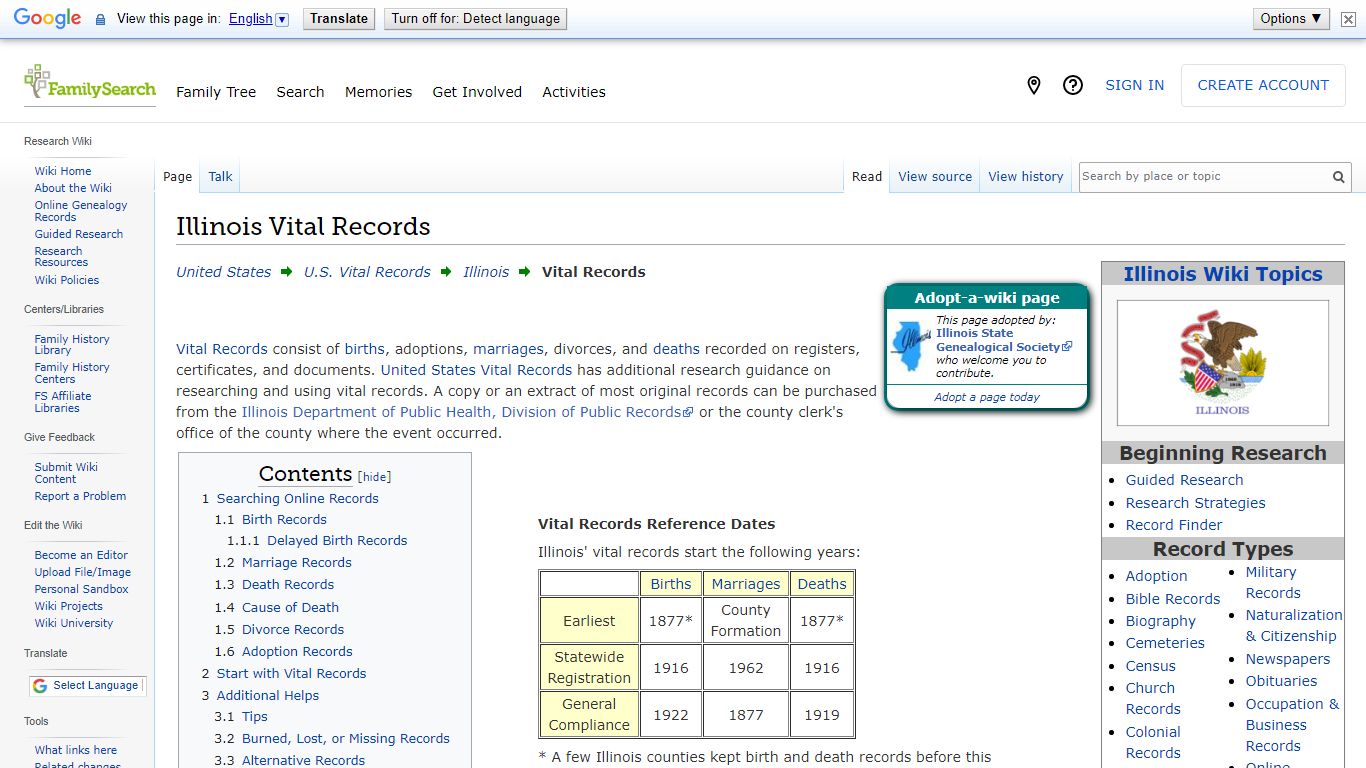The width and height of the screenshot is (1366, 768).
Task: Jump to Burned, Lost, or Missing Records
Action: (x=345, y=739)
